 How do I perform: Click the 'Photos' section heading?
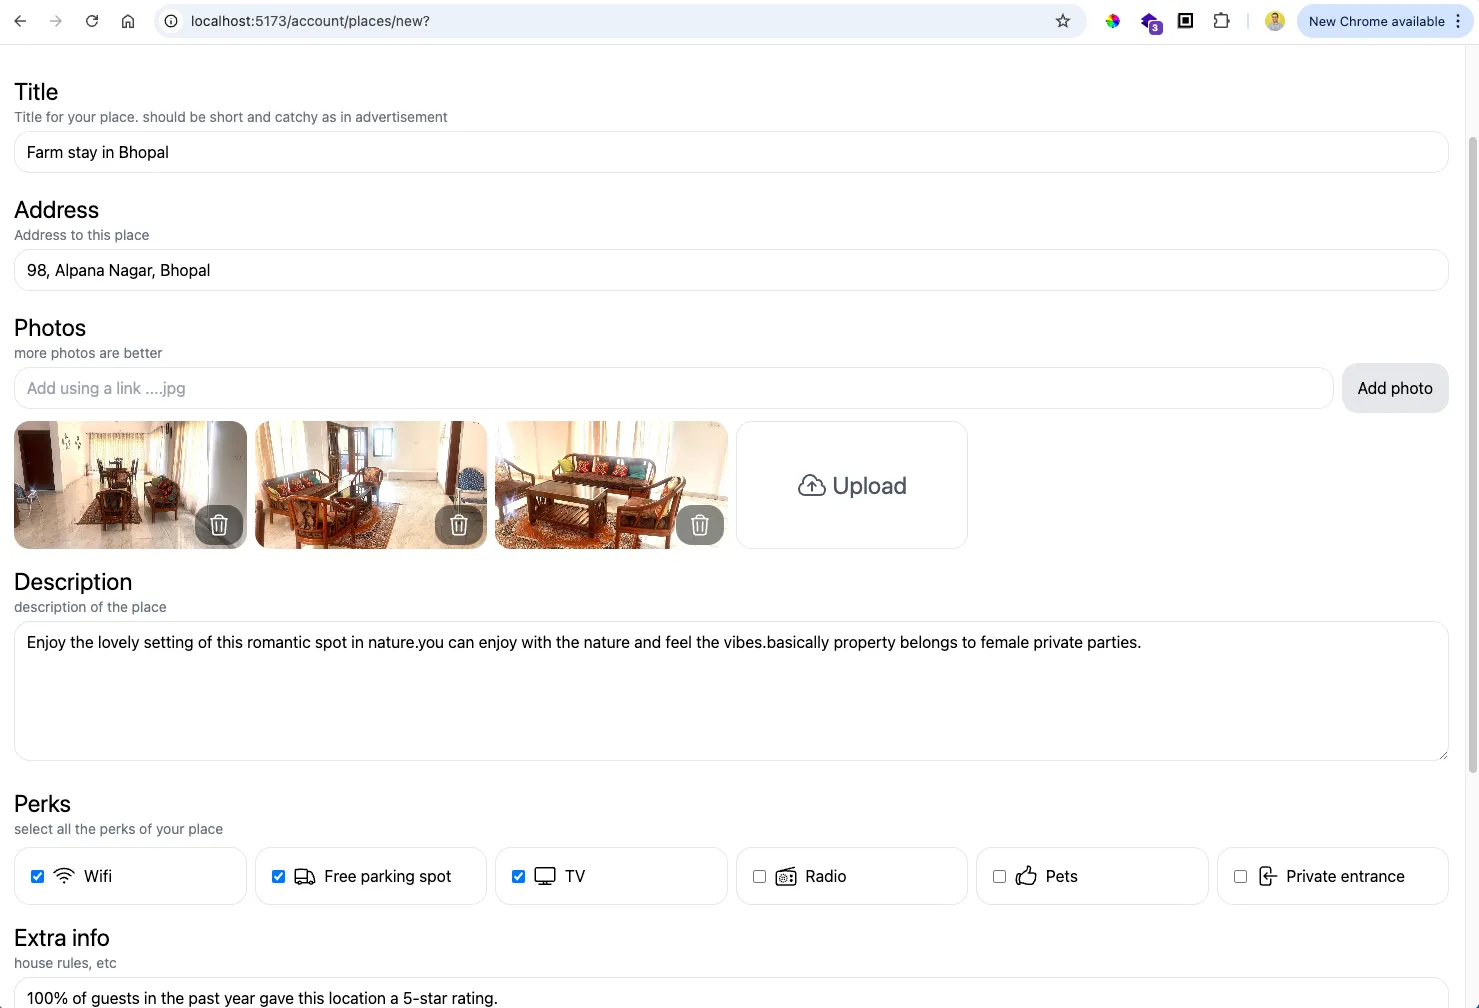[x=50, y=328]
